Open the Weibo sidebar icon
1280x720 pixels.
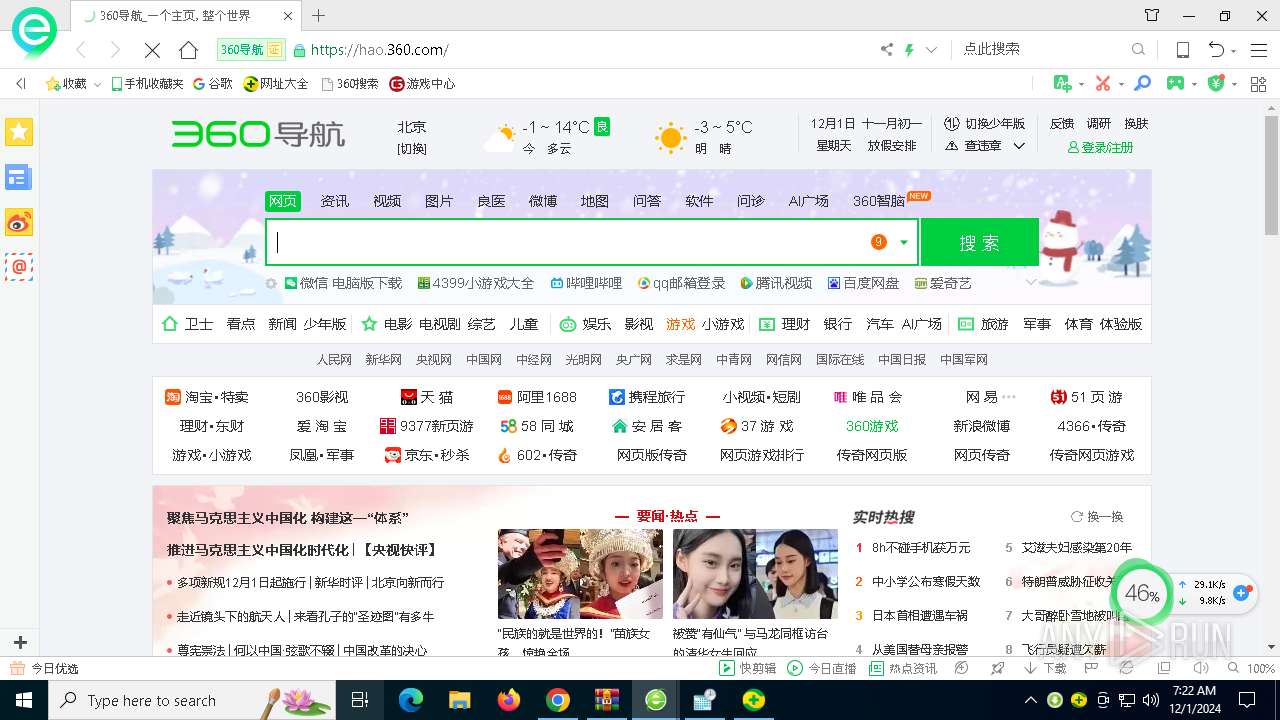(x=19, y=222)
